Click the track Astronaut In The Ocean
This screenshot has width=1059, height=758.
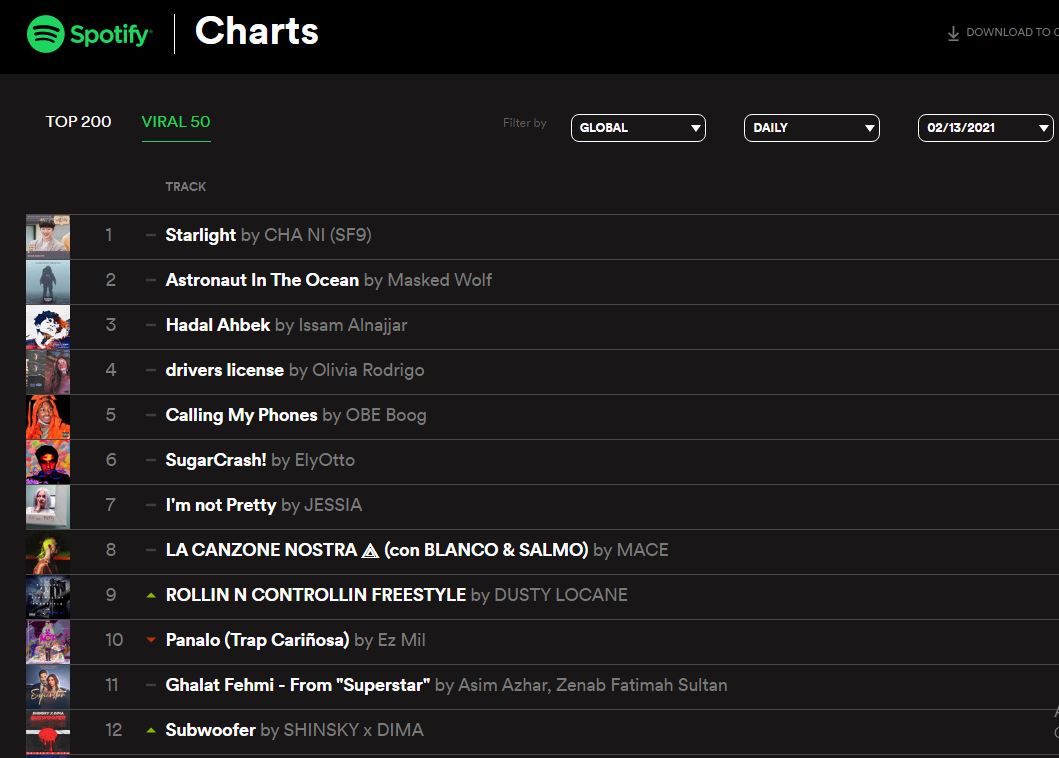[x=262, y=280]
